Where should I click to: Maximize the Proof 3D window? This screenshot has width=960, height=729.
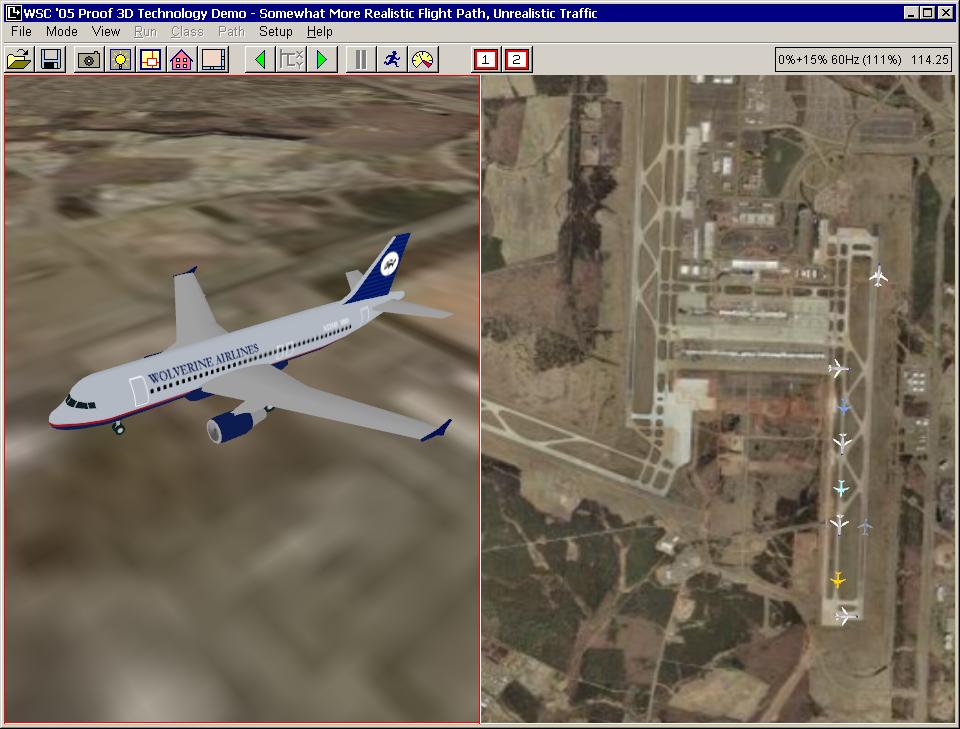click(927, 13)
